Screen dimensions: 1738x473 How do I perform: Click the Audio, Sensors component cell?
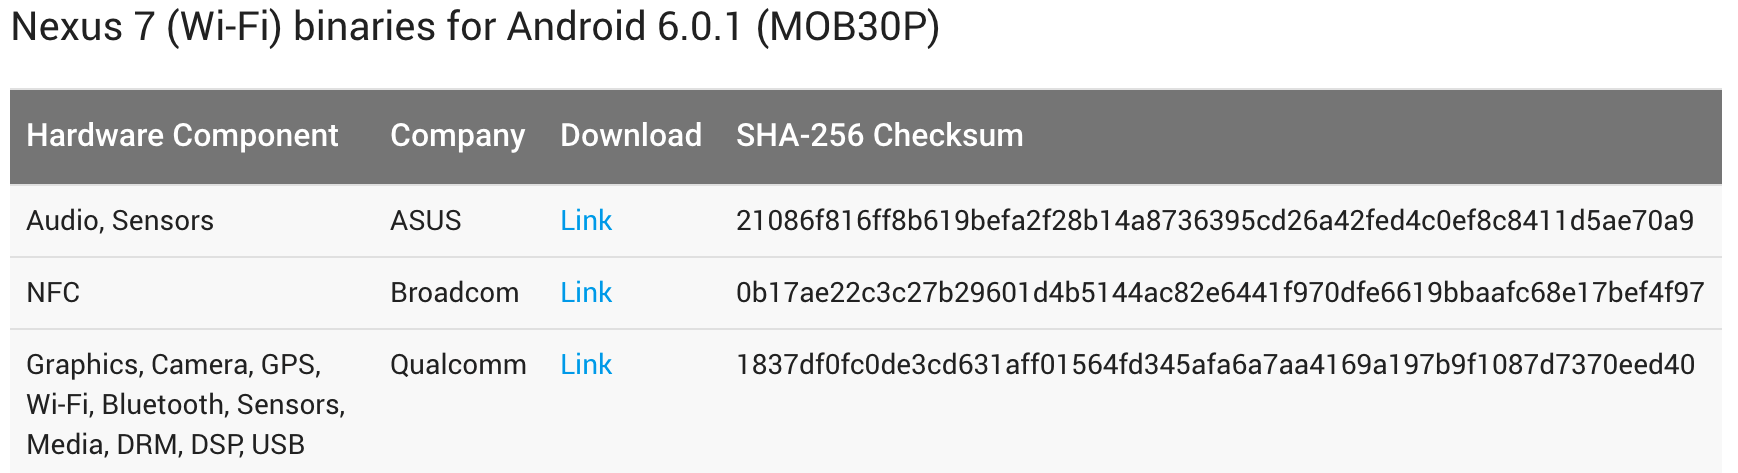pyautogui.click(x=120, y=220)
